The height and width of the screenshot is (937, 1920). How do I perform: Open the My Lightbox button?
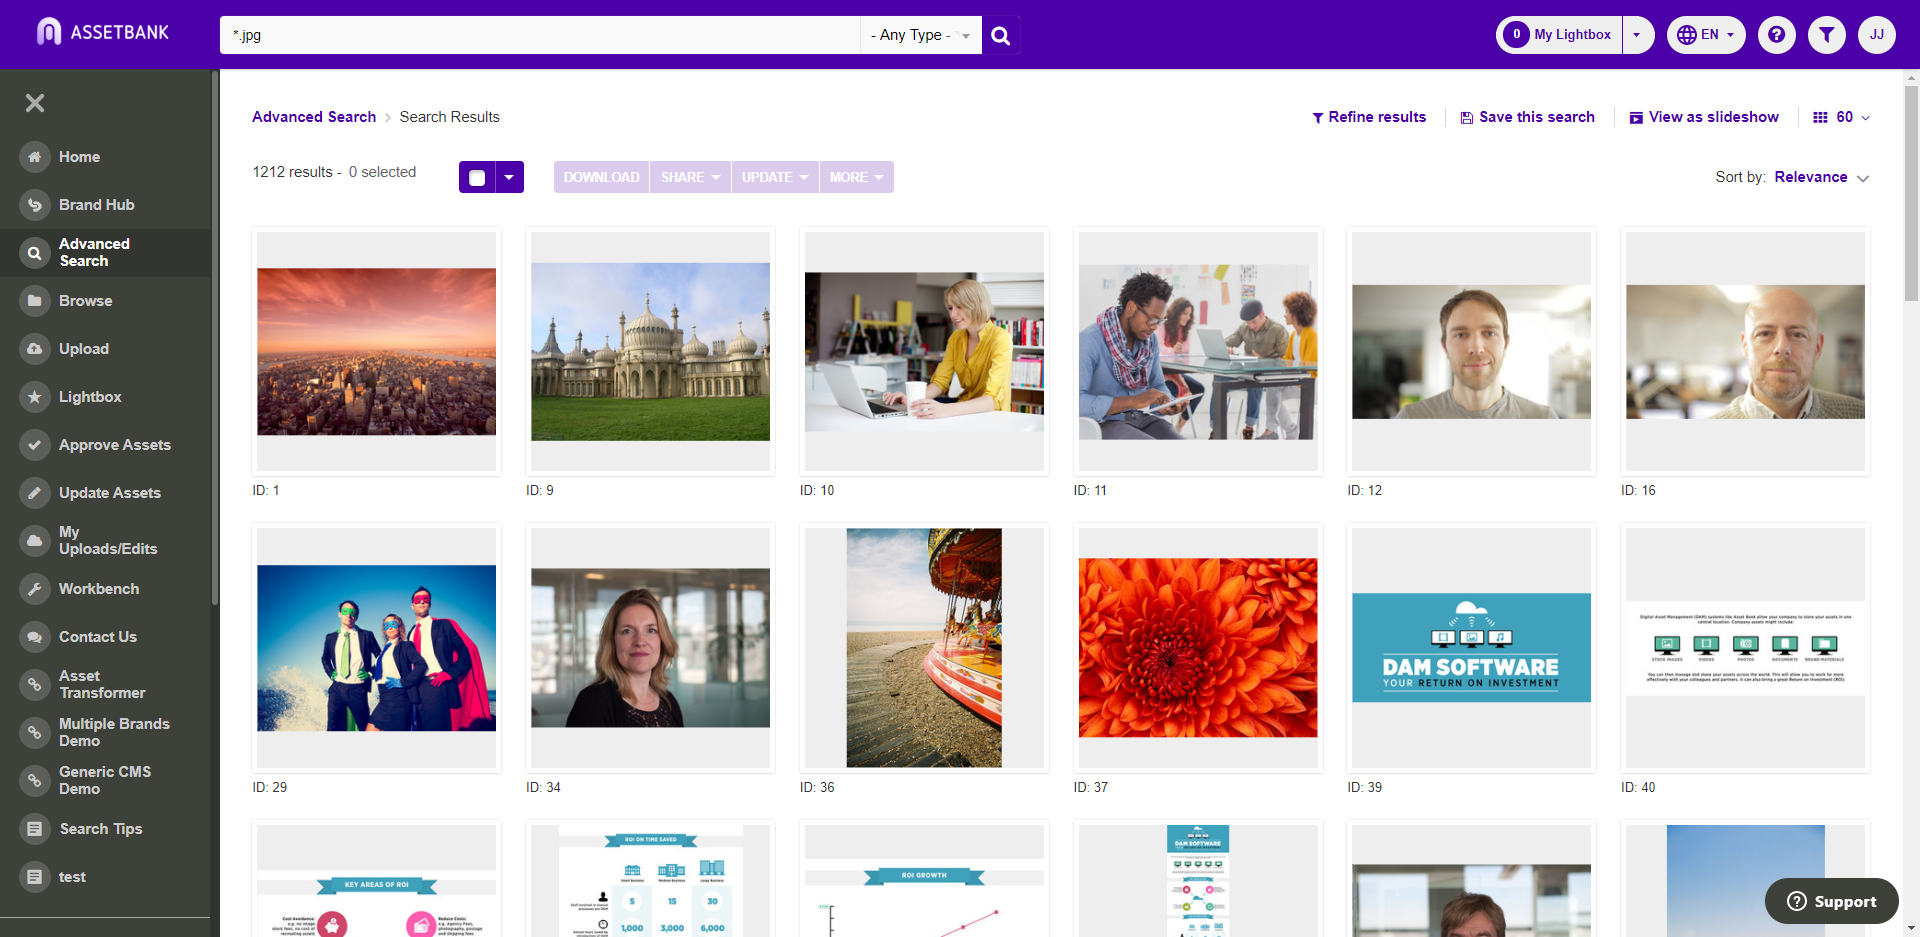point(1559,35)
